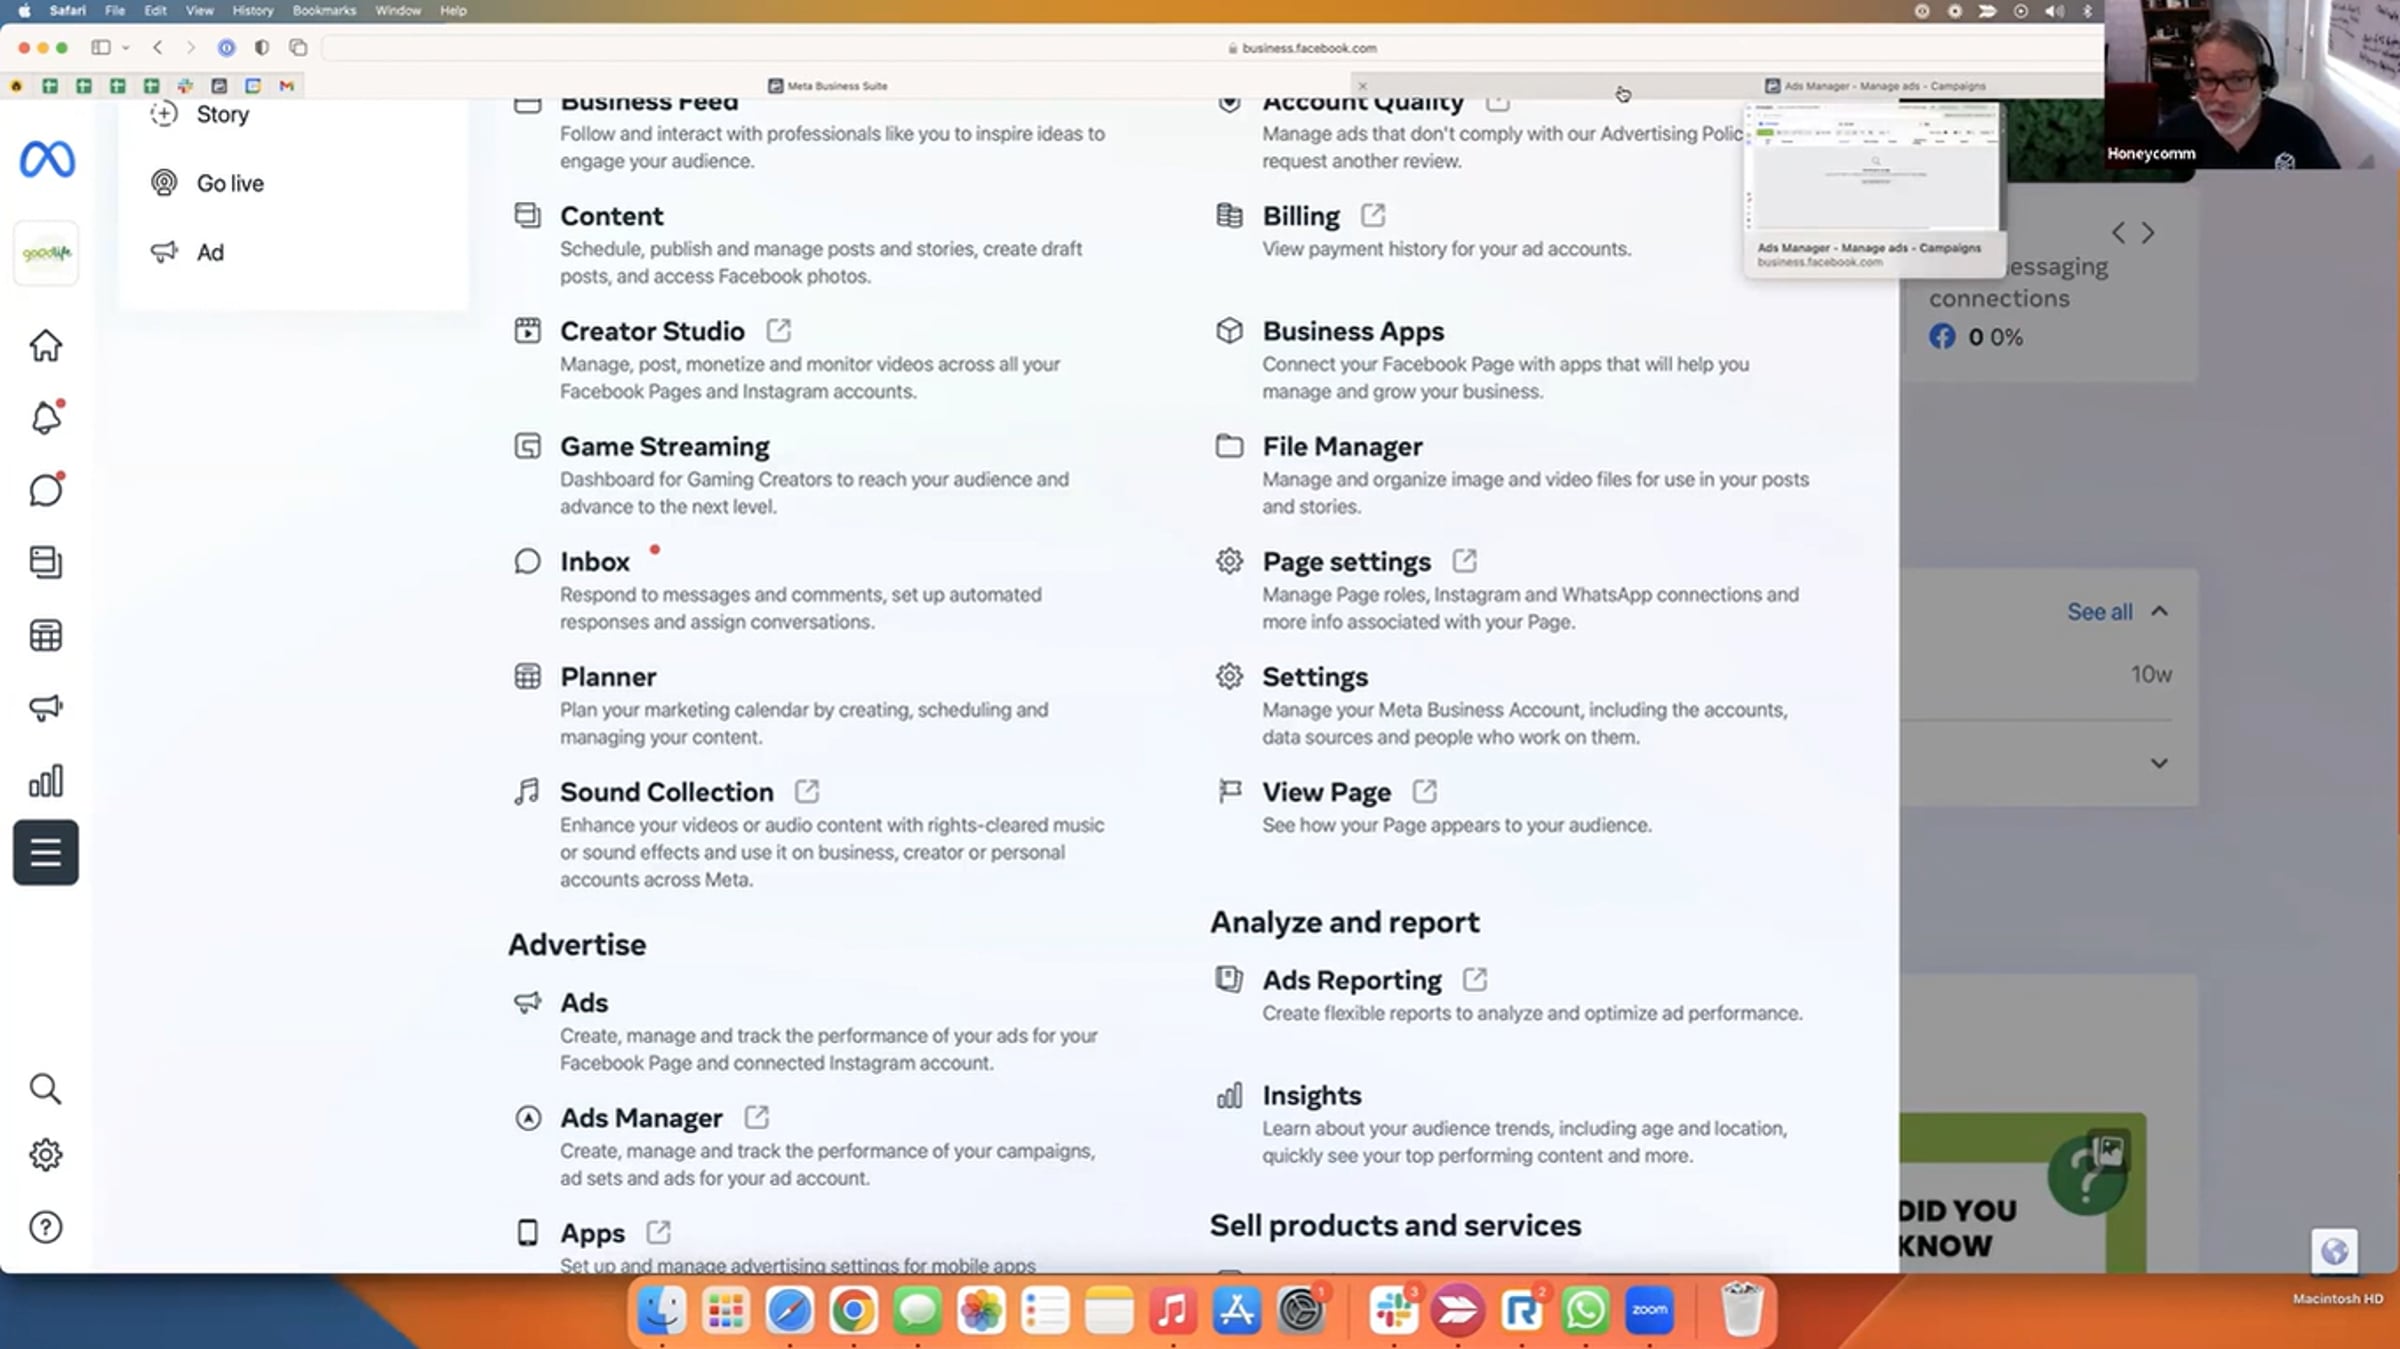The height and width of the screenshot is (1349, 2400).
Task: Toggle the All tools hamburger menu
Action: pyautogui.click(x=45, y=853)
